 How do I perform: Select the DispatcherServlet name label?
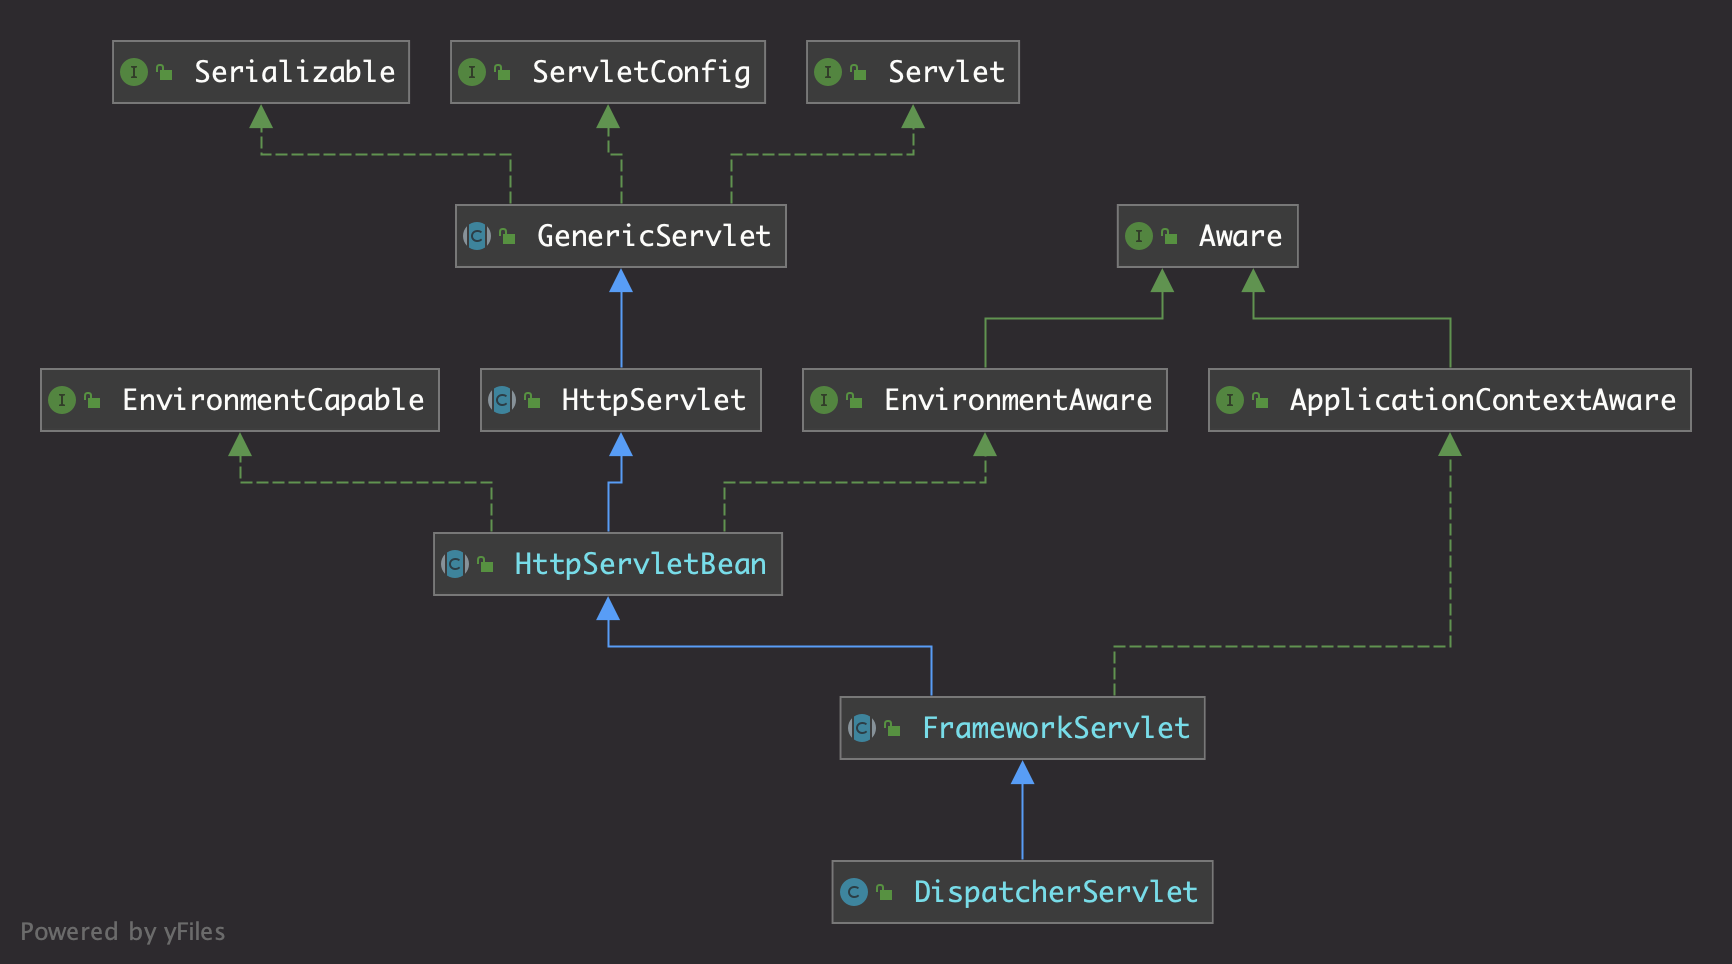1055,892
